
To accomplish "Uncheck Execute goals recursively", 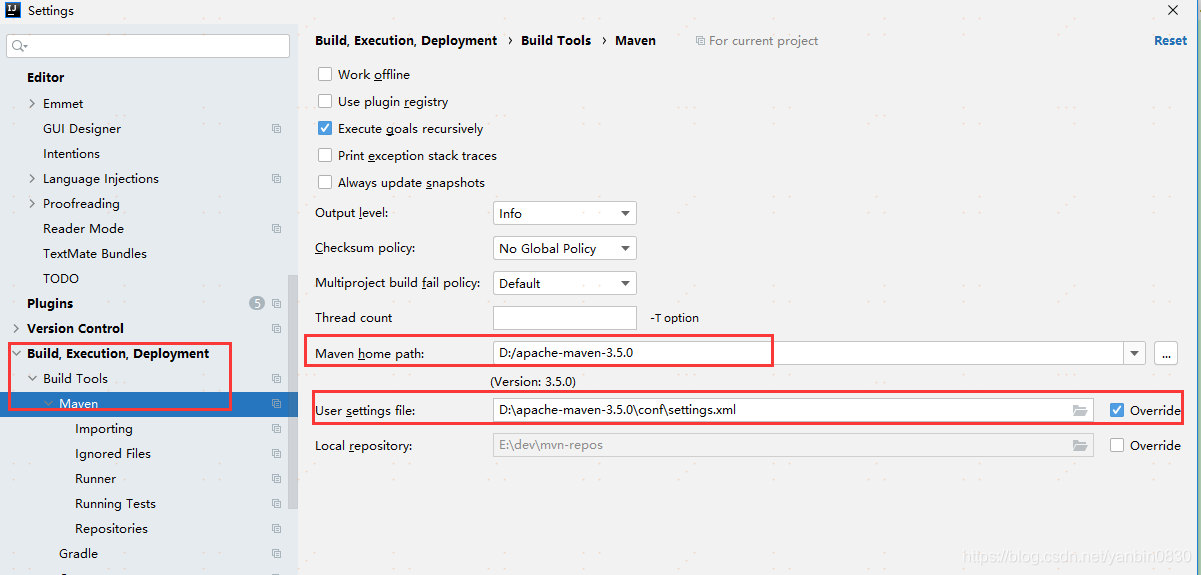I will point(325,129).
